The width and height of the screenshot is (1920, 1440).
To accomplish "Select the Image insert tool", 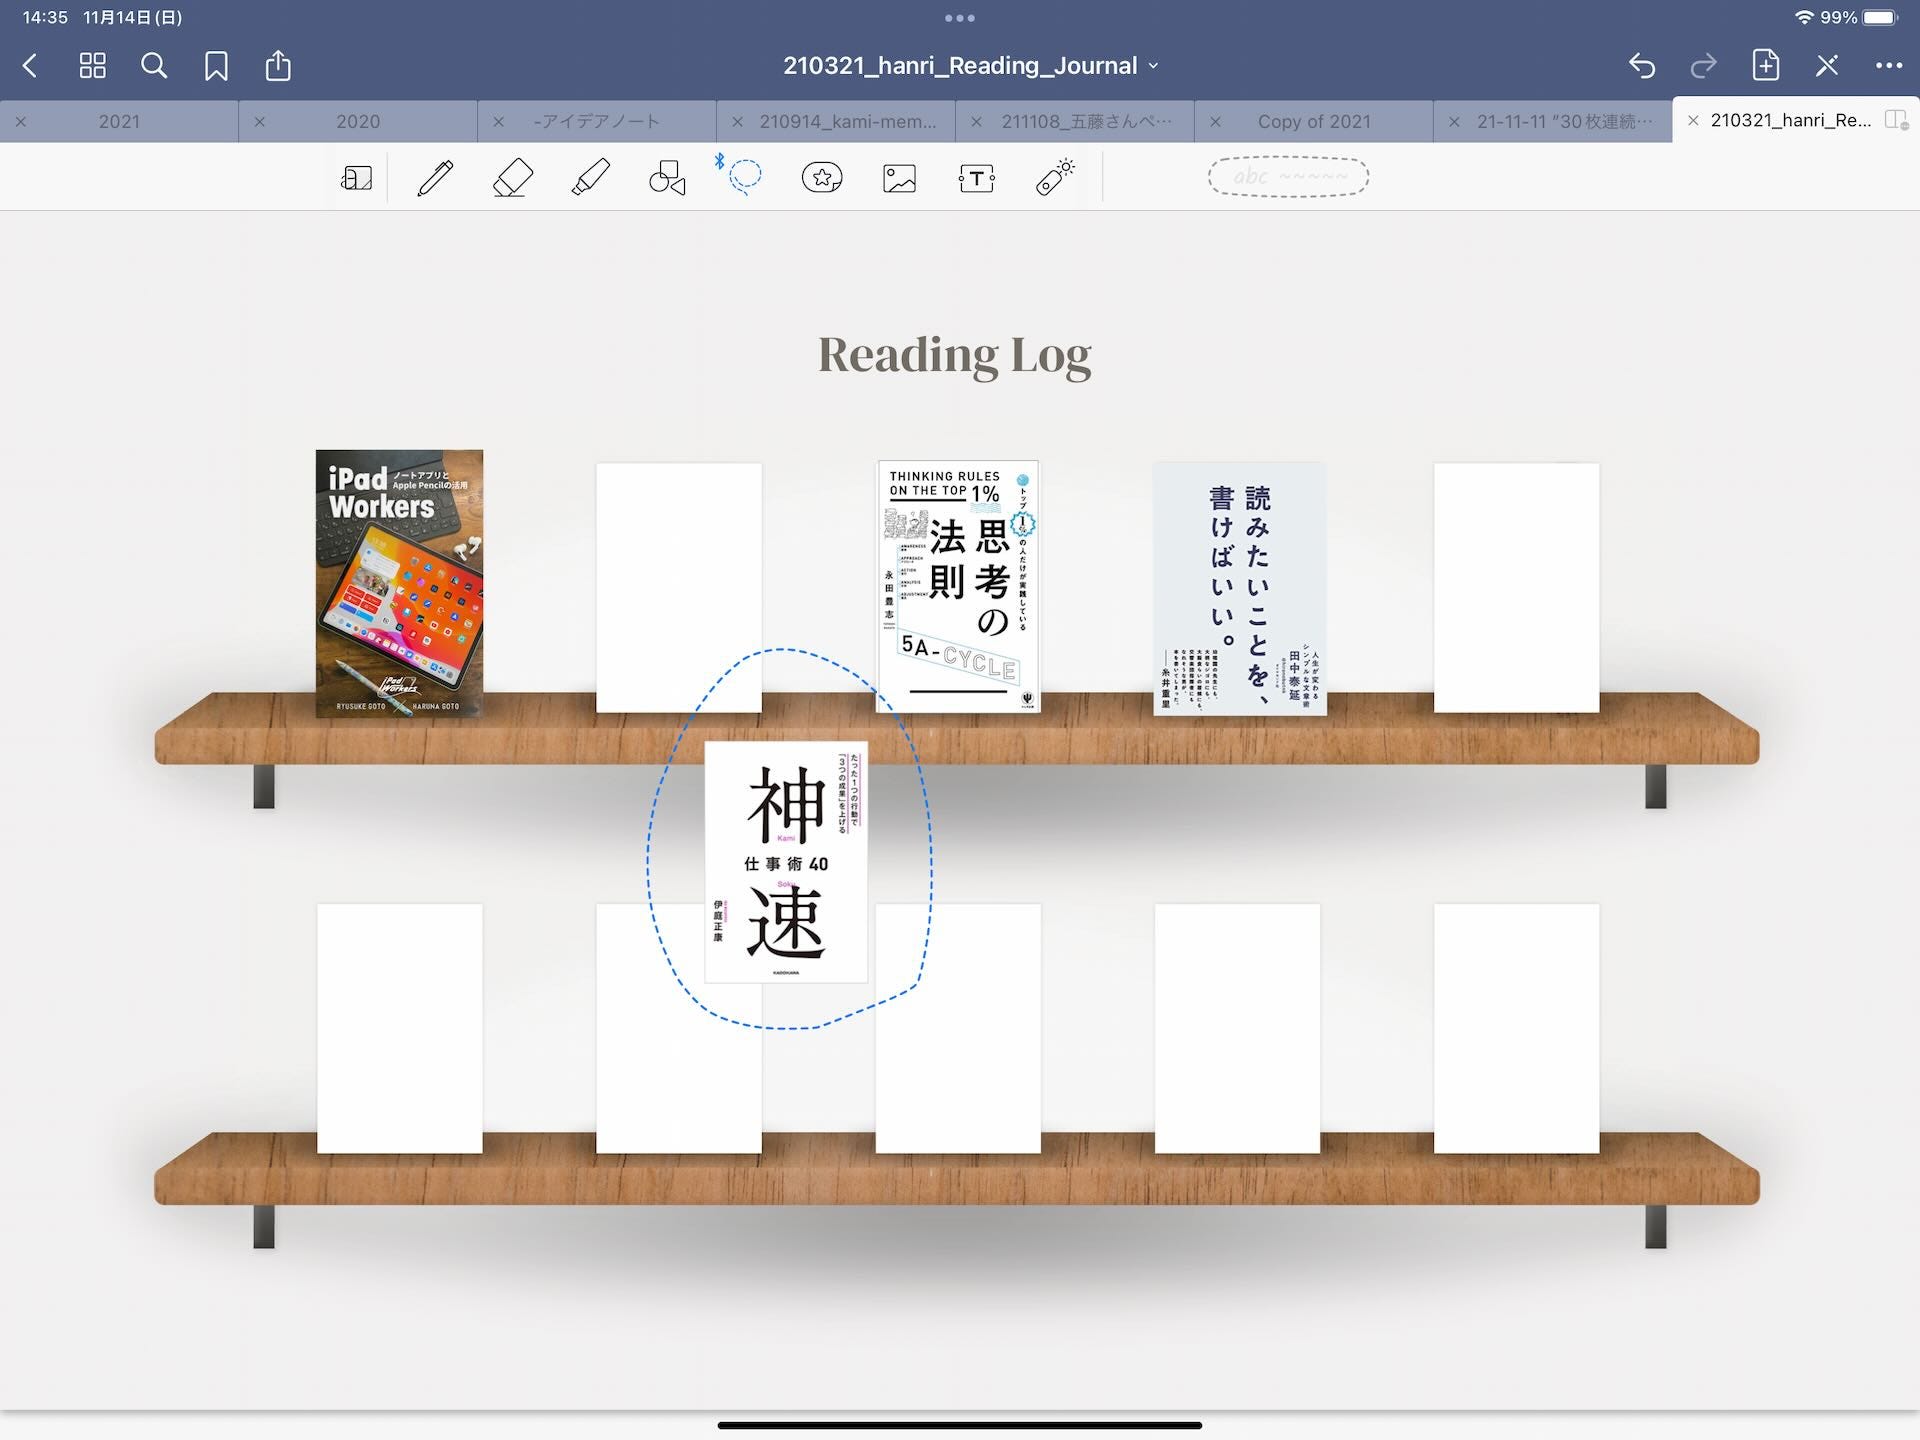I will pyautogui.click(x=899, y=178).
